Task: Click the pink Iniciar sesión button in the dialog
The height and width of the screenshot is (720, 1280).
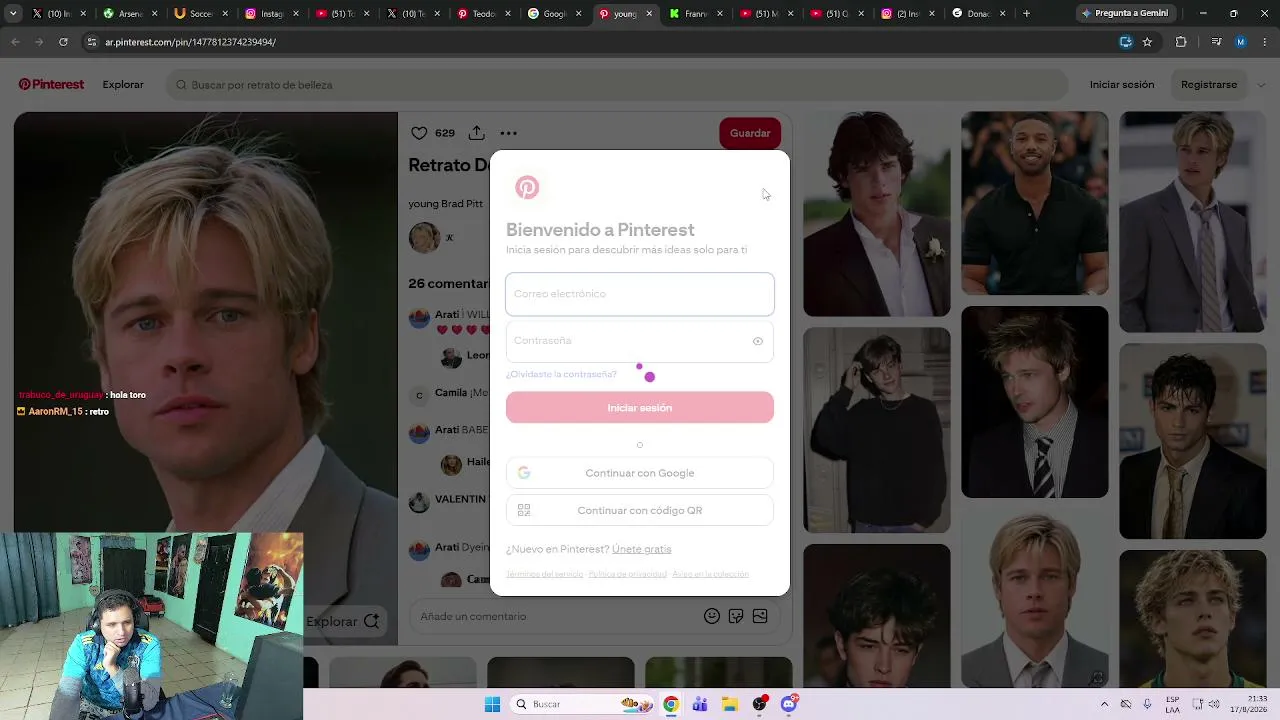Action: [x=640, y=408]
